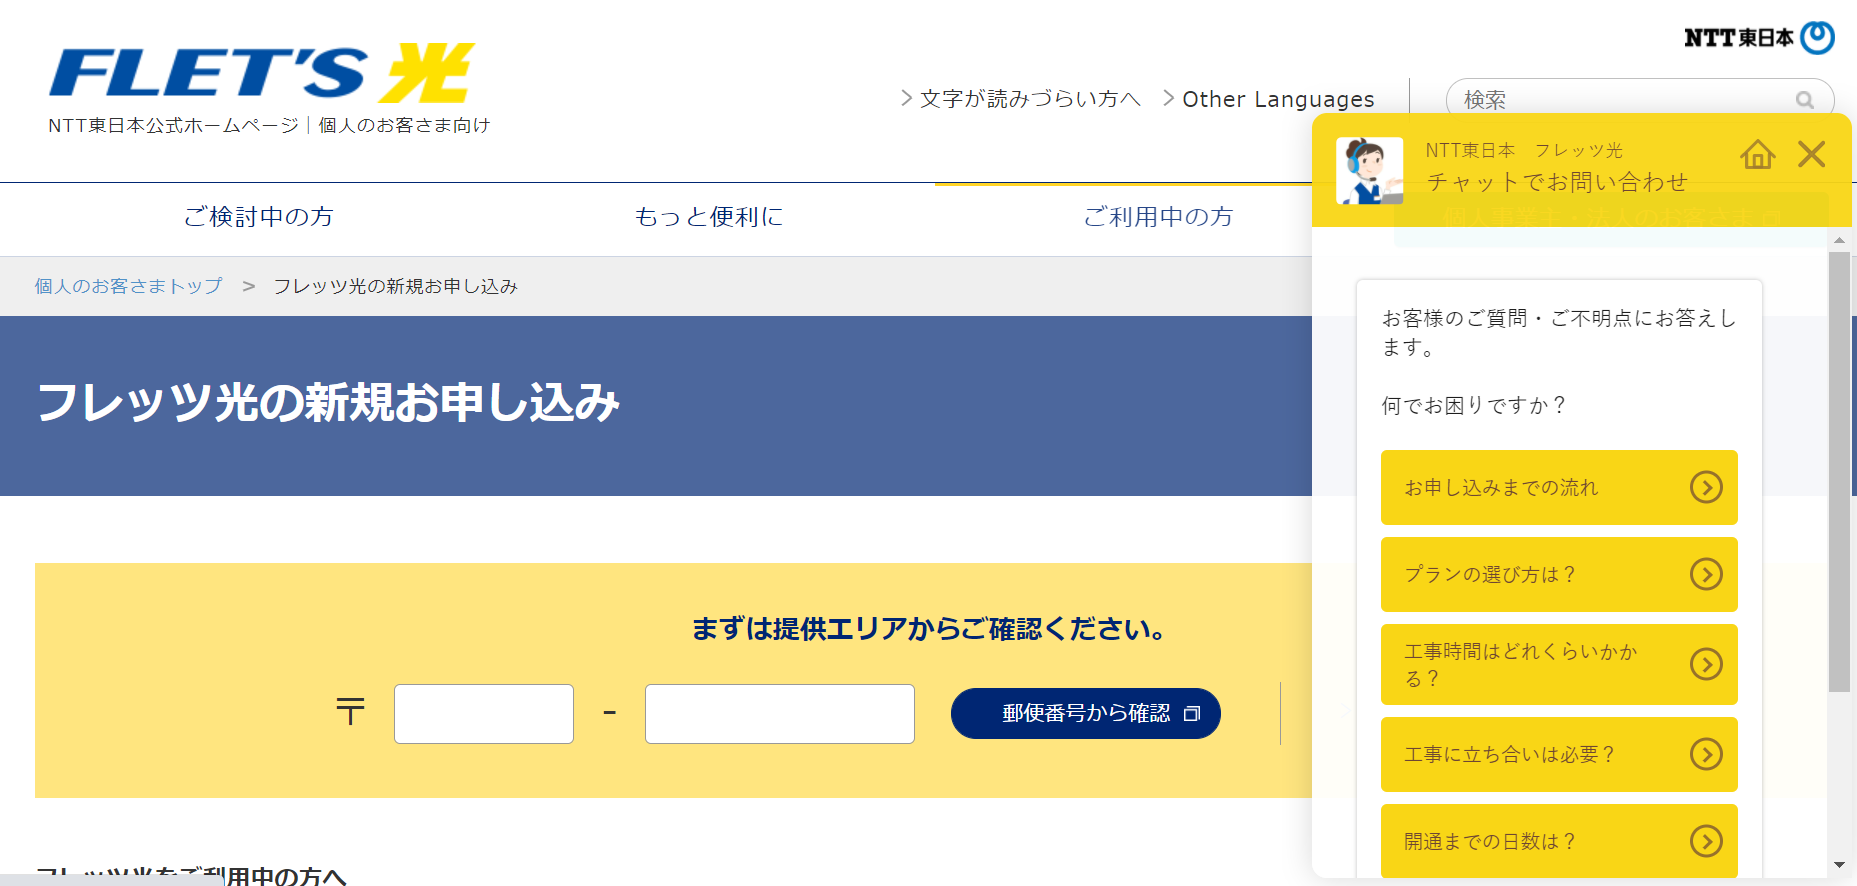The image size is (1857, 886).
Task: Click the arrow icon on 工事に立ち合いは必要？
Action: tap(1706, 754)
